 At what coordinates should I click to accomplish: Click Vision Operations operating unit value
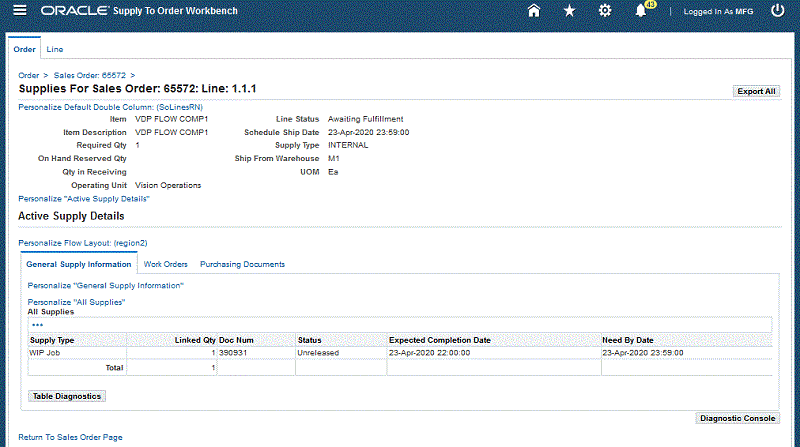coord(168,185)
